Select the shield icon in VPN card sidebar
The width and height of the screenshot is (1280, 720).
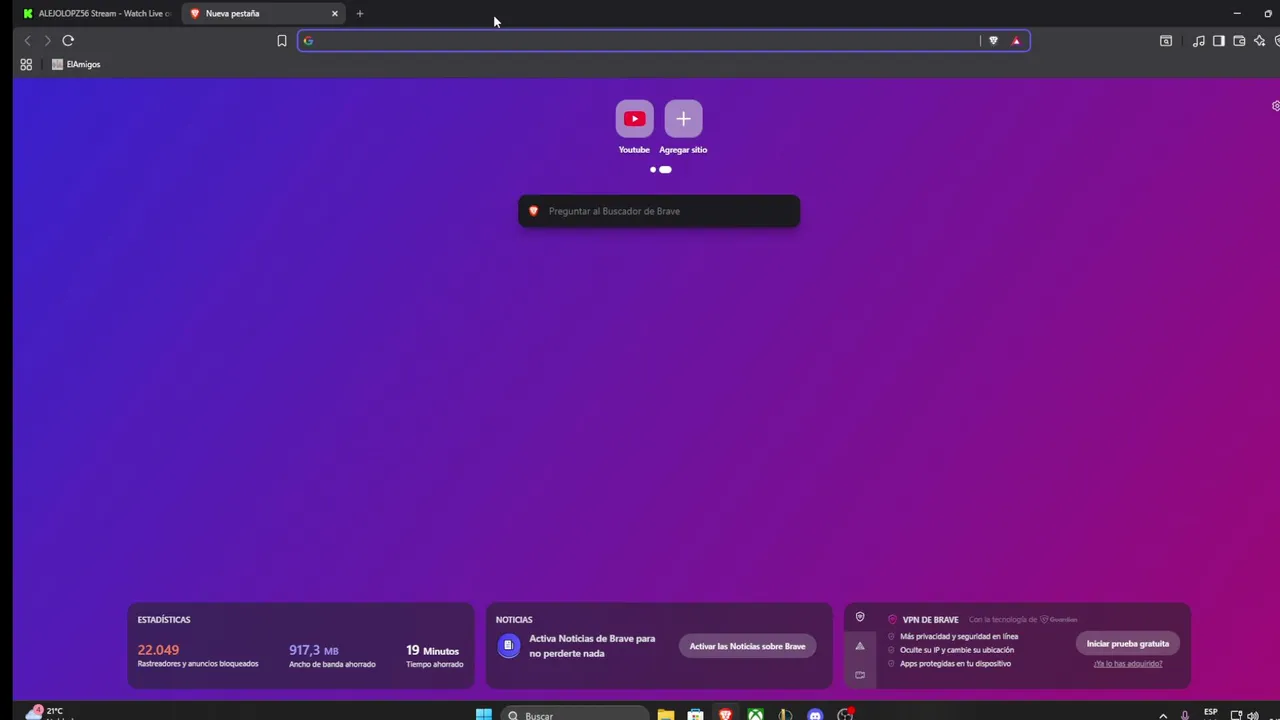pos(860,617)
